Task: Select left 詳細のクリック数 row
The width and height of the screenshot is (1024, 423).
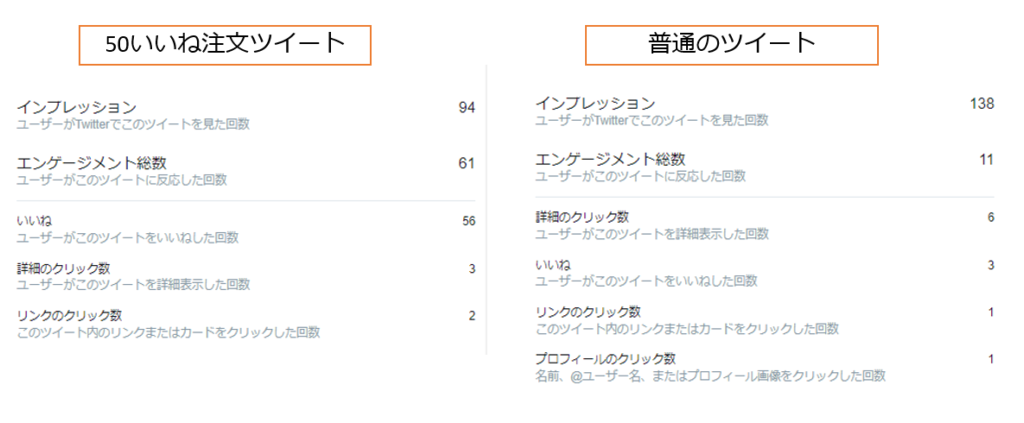Action: coord(246,276)
